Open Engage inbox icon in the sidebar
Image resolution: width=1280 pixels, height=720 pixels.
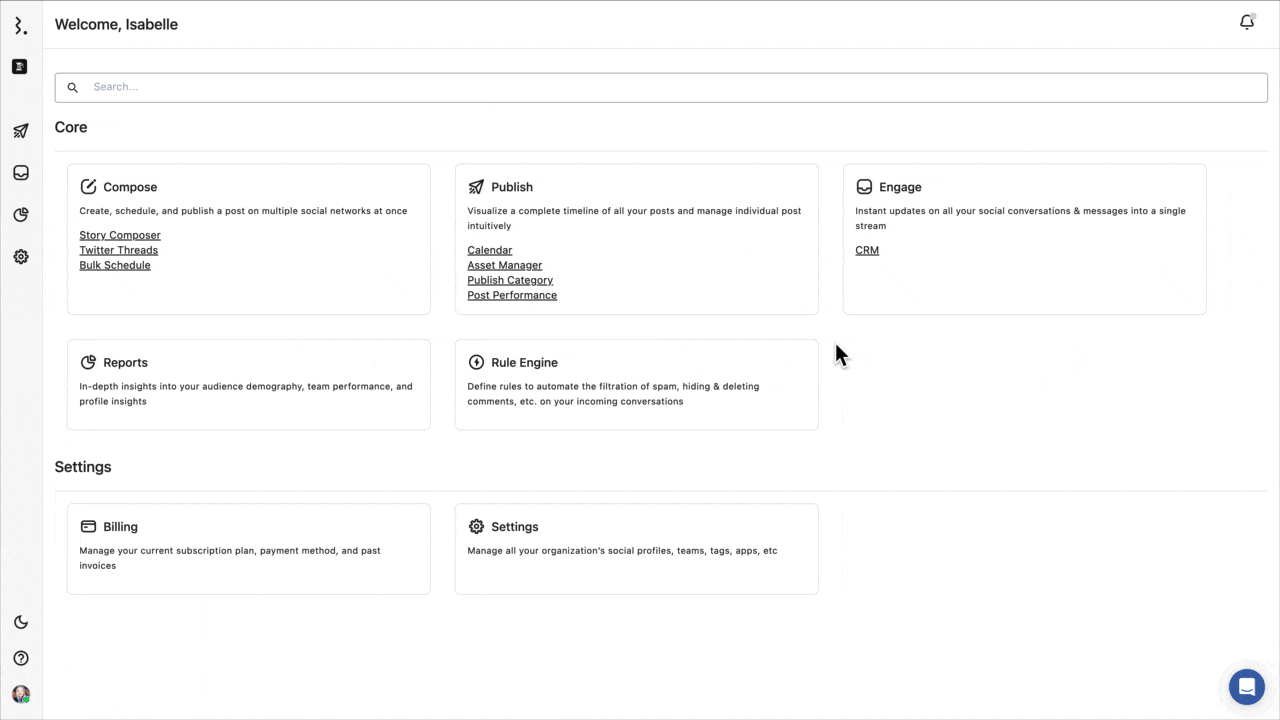tap(21, 173)
